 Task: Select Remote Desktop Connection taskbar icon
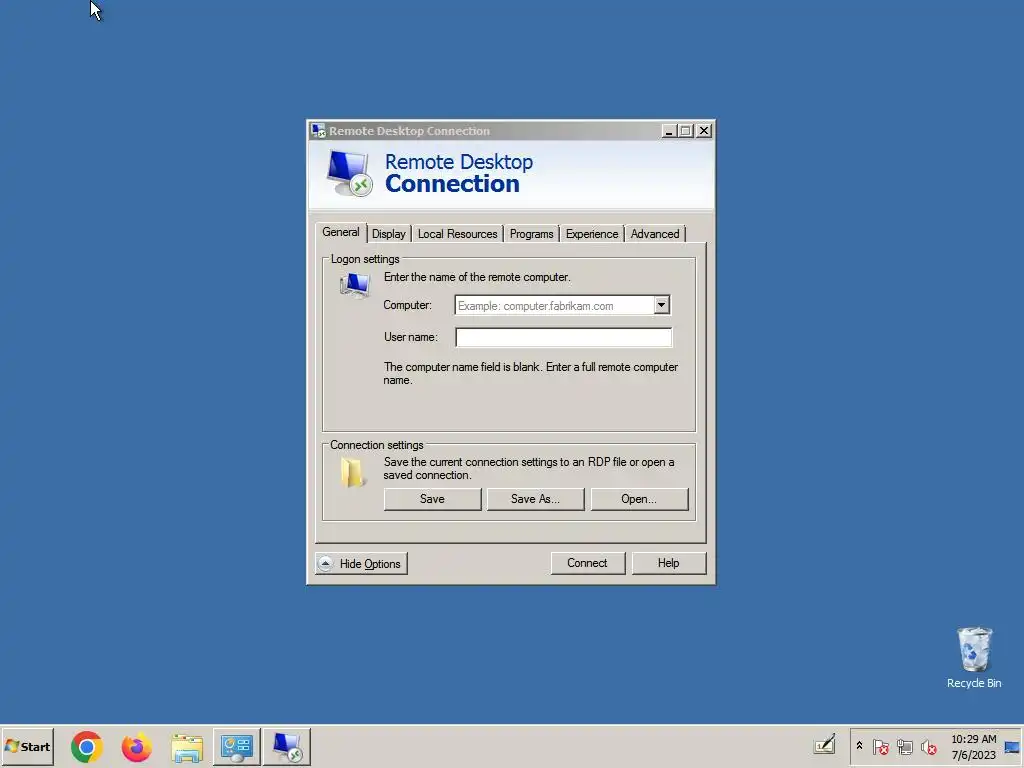click(x=287, y=747)
